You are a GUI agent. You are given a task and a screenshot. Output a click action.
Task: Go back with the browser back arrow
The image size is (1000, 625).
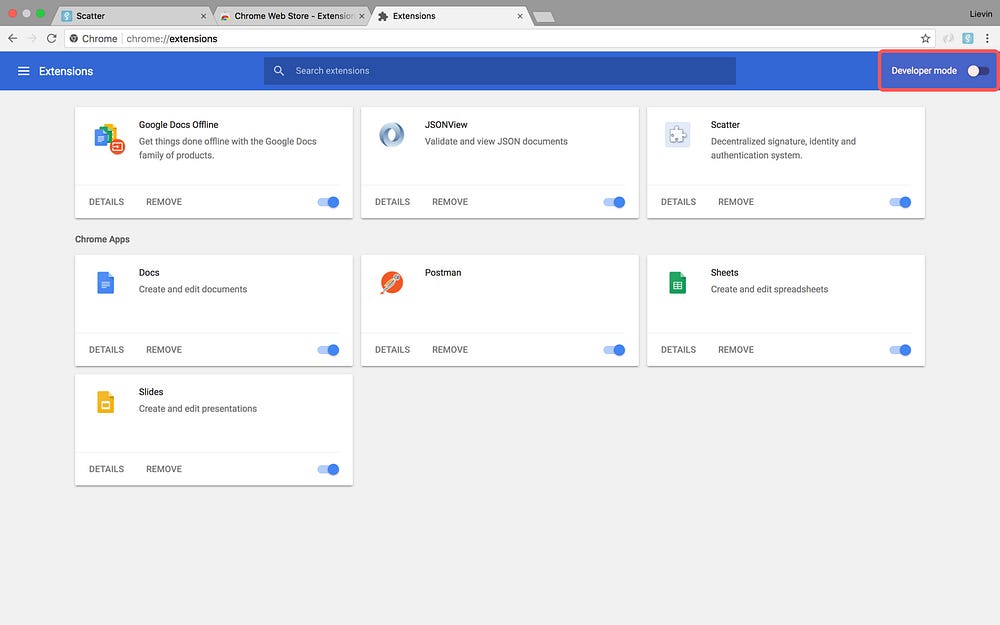point(13,38)
